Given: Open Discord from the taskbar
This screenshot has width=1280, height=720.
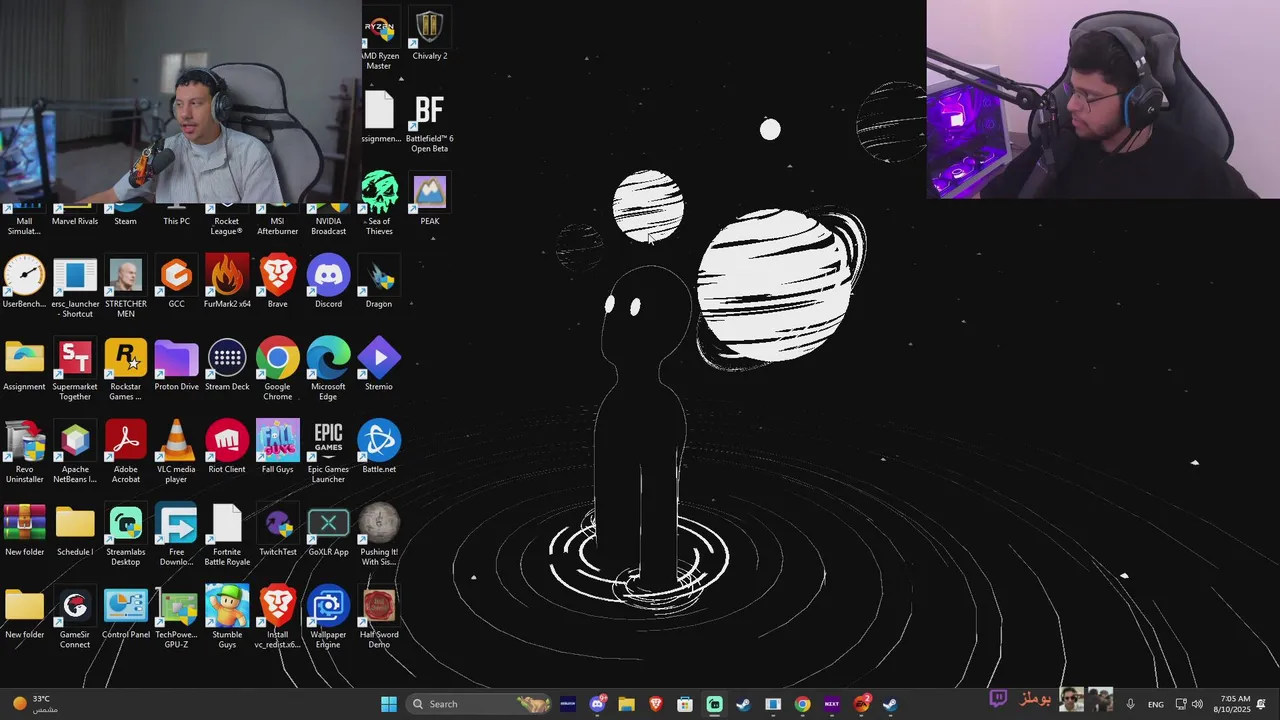Looking at the screenshot, I should tap(598, 704).
